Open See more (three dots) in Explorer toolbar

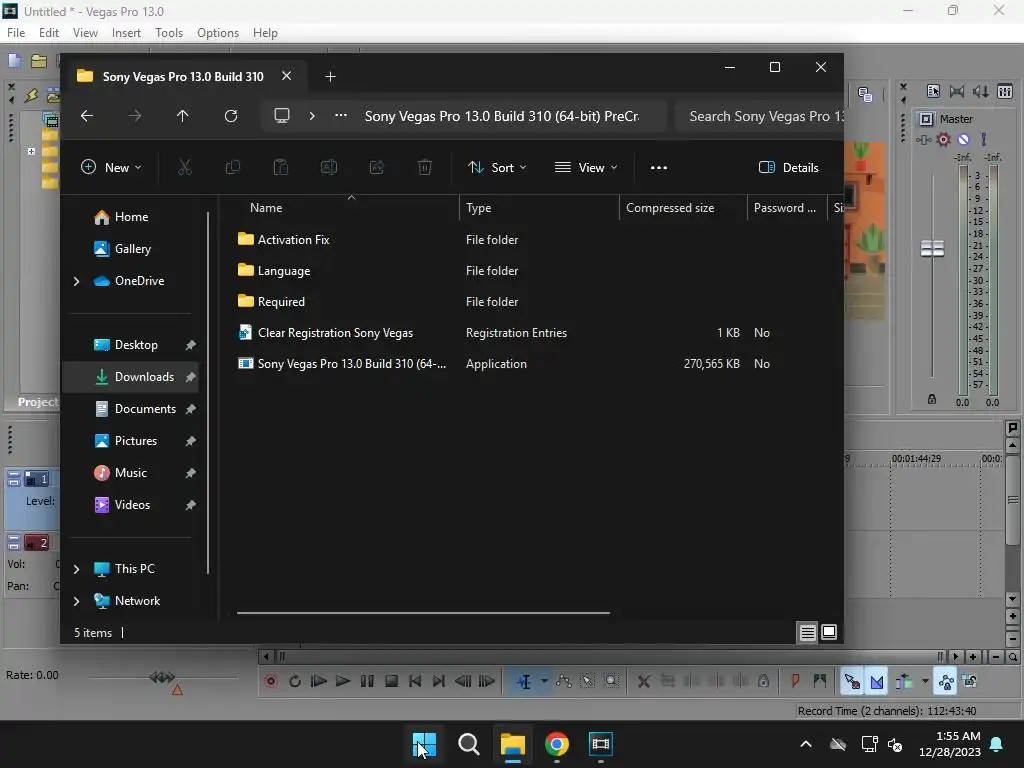(658, 168)
